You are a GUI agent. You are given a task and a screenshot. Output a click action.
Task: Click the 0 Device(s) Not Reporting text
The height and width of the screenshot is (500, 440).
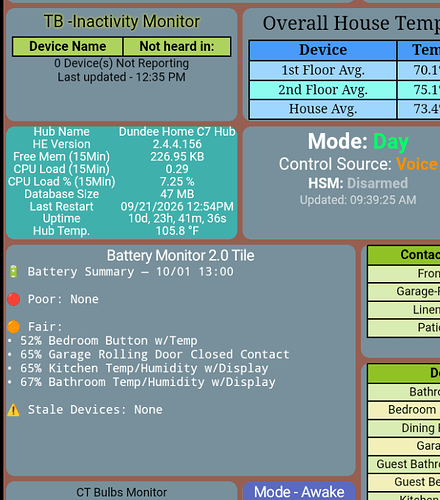122,63
